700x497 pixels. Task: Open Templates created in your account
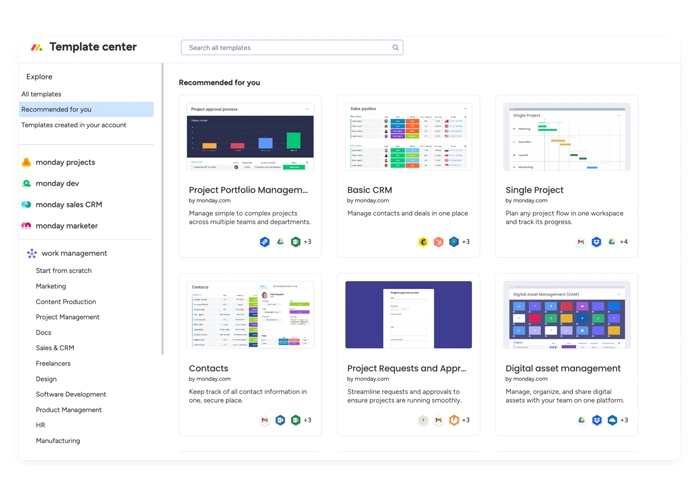[x=74, y=125]
